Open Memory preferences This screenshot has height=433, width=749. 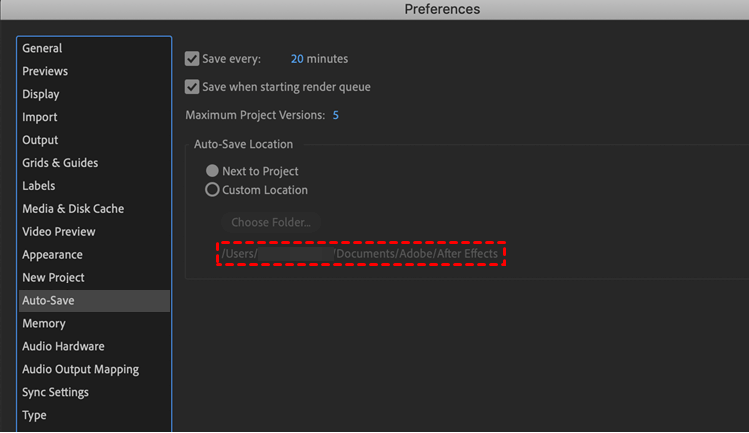(44, 324)
